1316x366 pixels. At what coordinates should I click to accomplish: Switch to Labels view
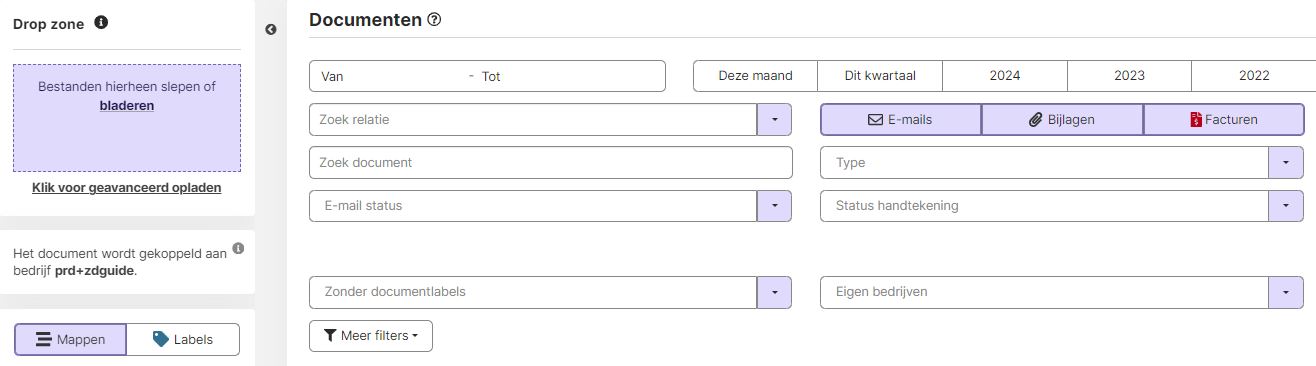click(183, 339)
